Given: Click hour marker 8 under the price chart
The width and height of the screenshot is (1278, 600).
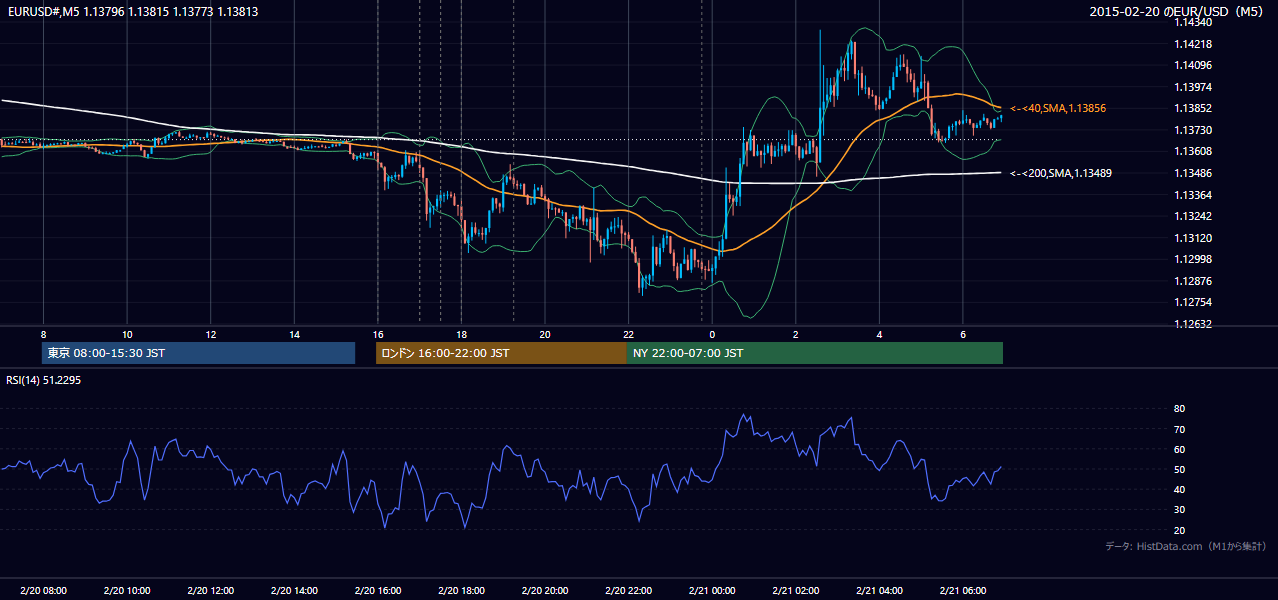Looking at the screenshot, I should click(43, 334).
